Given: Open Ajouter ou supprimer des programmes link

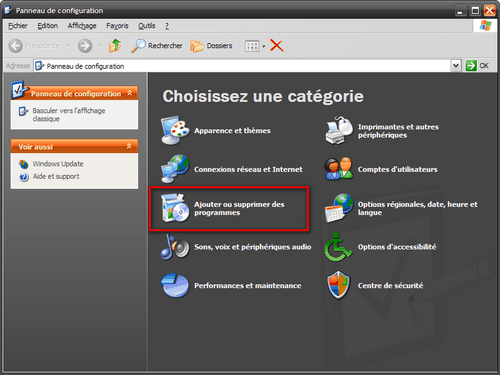Looking at the screenshot, I should tap(239, 208).
